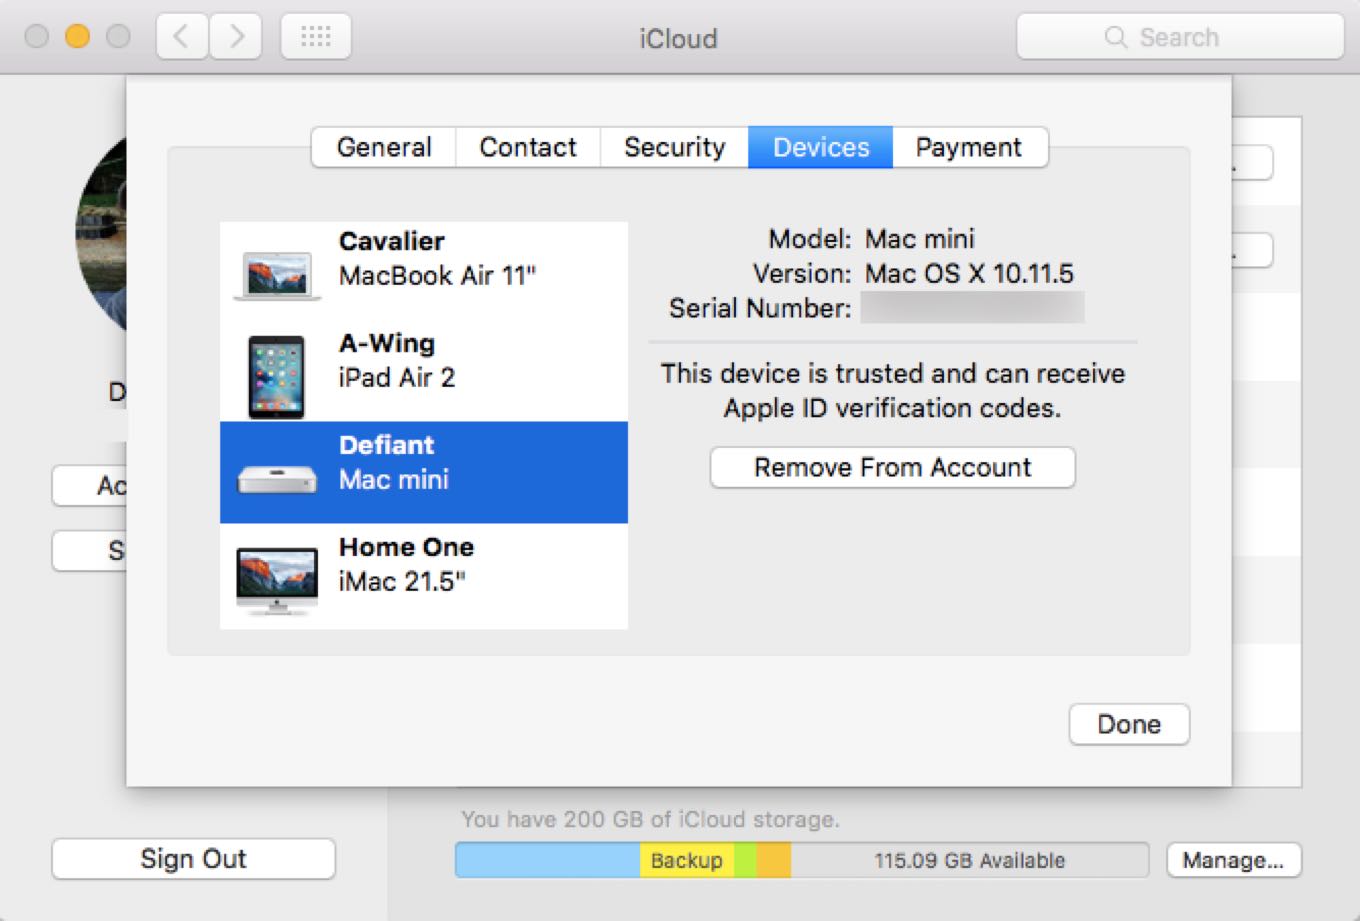
Task: Go back with the left arrow button
Action: (x=182, y=38)
